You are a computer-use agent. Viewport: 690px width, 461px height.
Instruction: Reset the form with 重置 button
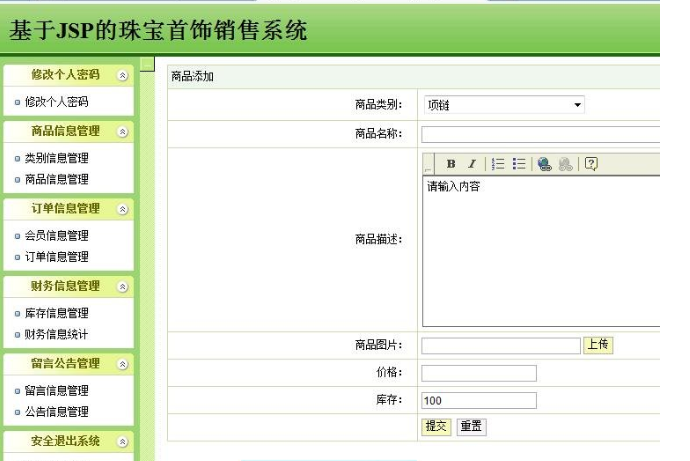pos(471,427)
